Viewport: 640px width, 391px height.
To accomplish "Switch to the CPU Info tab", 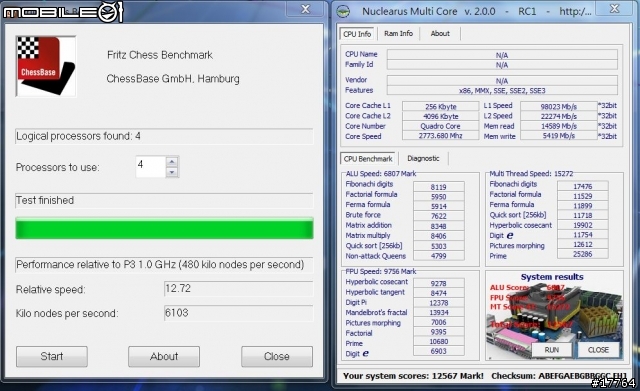I will tap(357, 34).
